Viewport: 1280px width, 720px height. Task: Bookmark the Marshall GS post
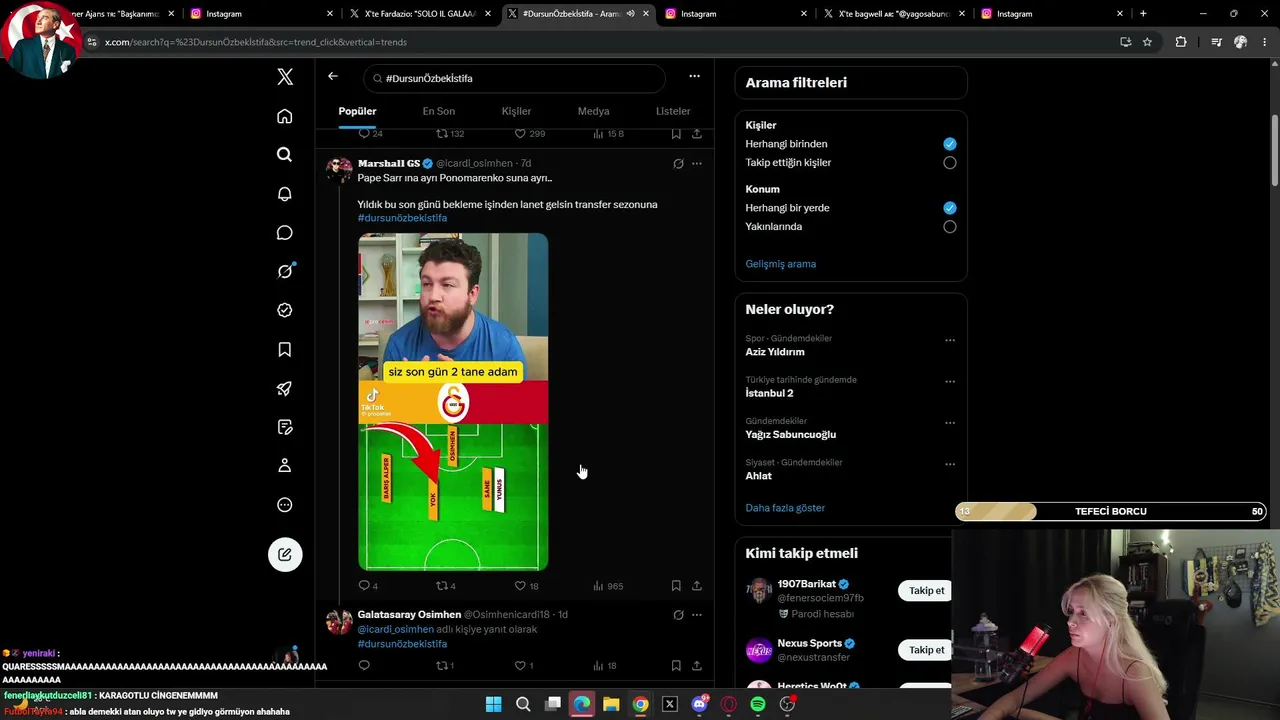pyautogui.click(x=676, y=585)
